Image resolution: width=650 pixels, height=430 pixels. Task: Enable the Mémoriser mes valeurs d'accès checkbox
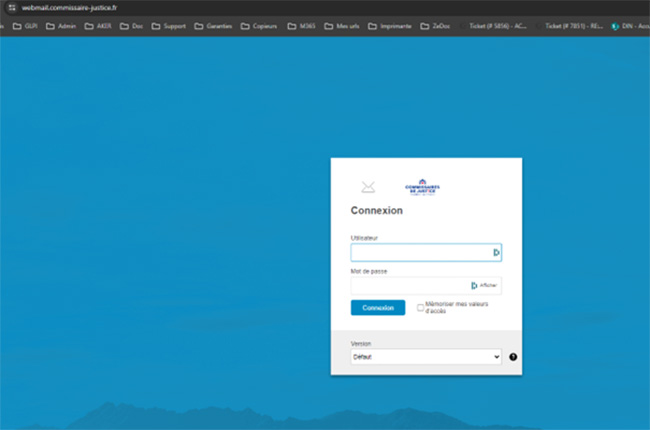(x=420, y=308)
